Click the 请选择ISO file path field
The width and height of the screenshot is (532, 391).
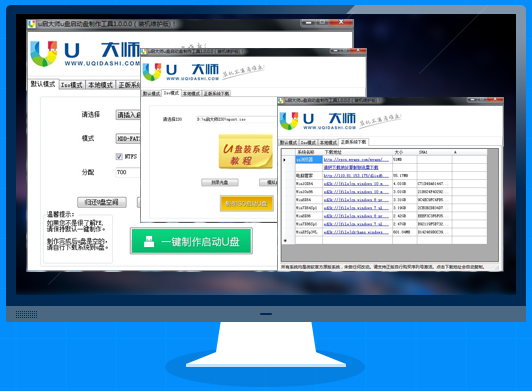point(236,119)
